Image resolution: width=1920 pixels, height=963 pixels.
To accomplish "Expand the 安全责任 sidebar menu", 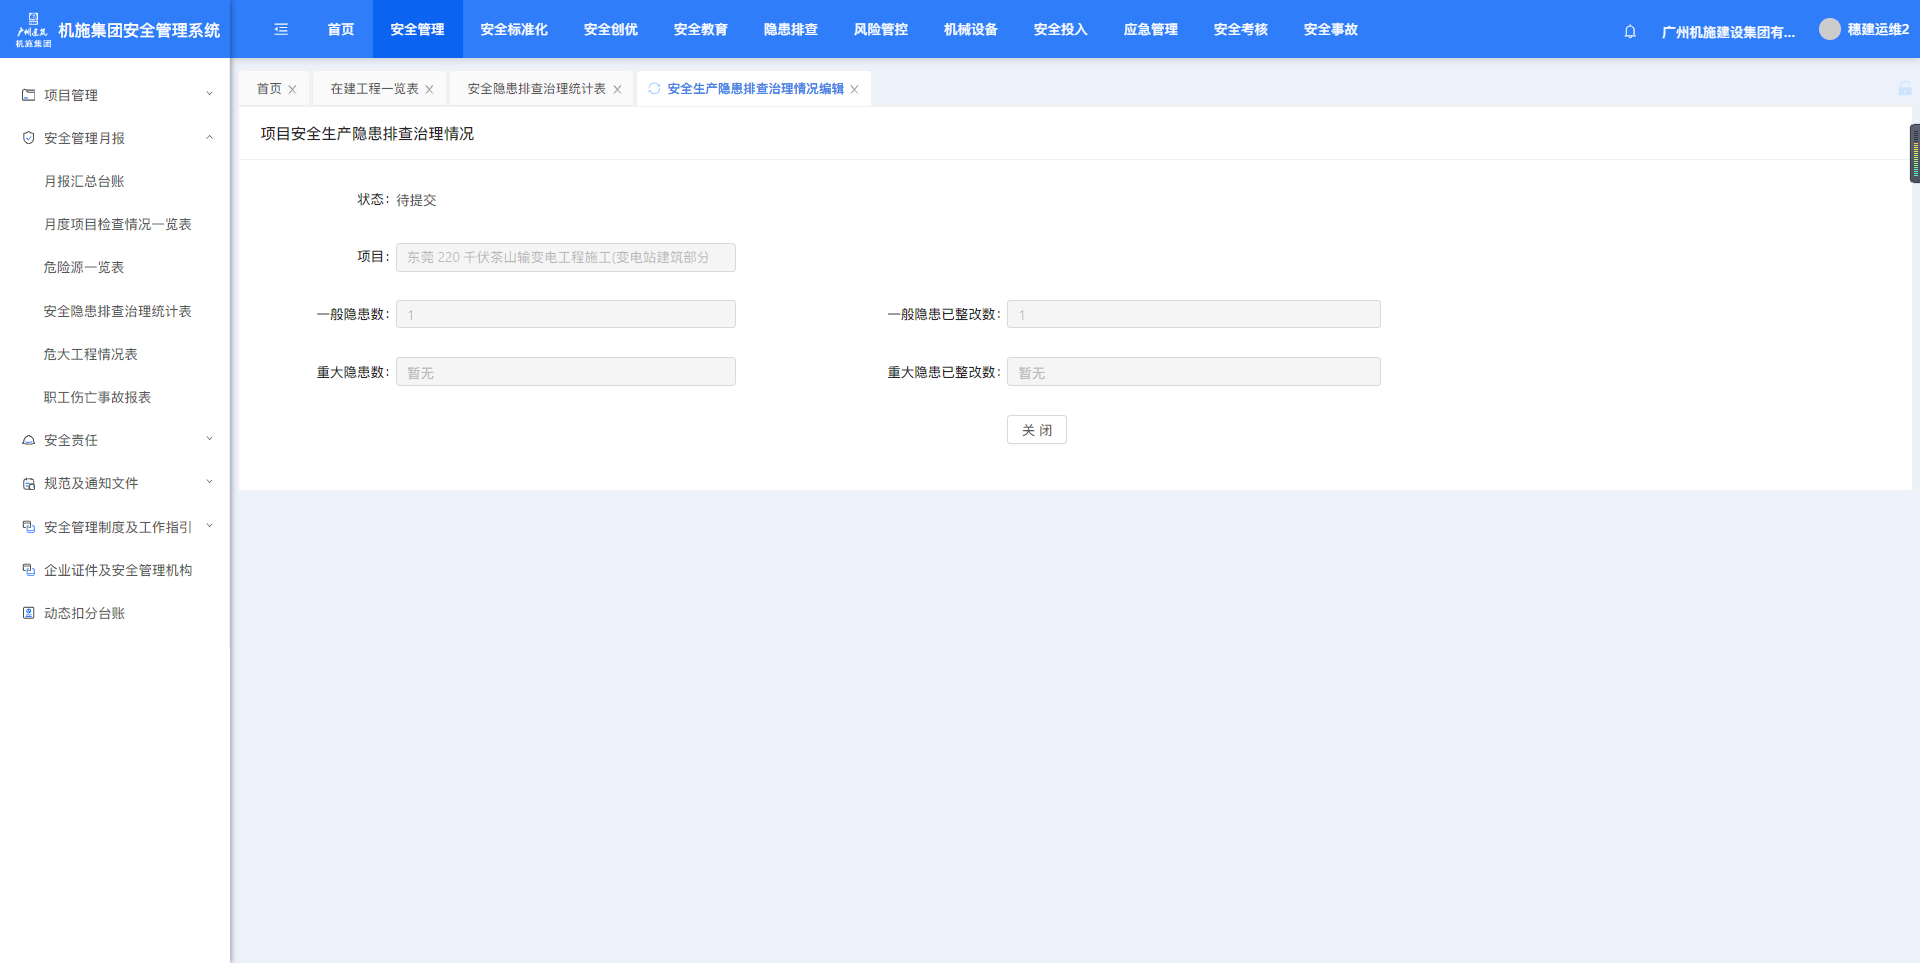I will pyautogui.click(x=115, y=440).
